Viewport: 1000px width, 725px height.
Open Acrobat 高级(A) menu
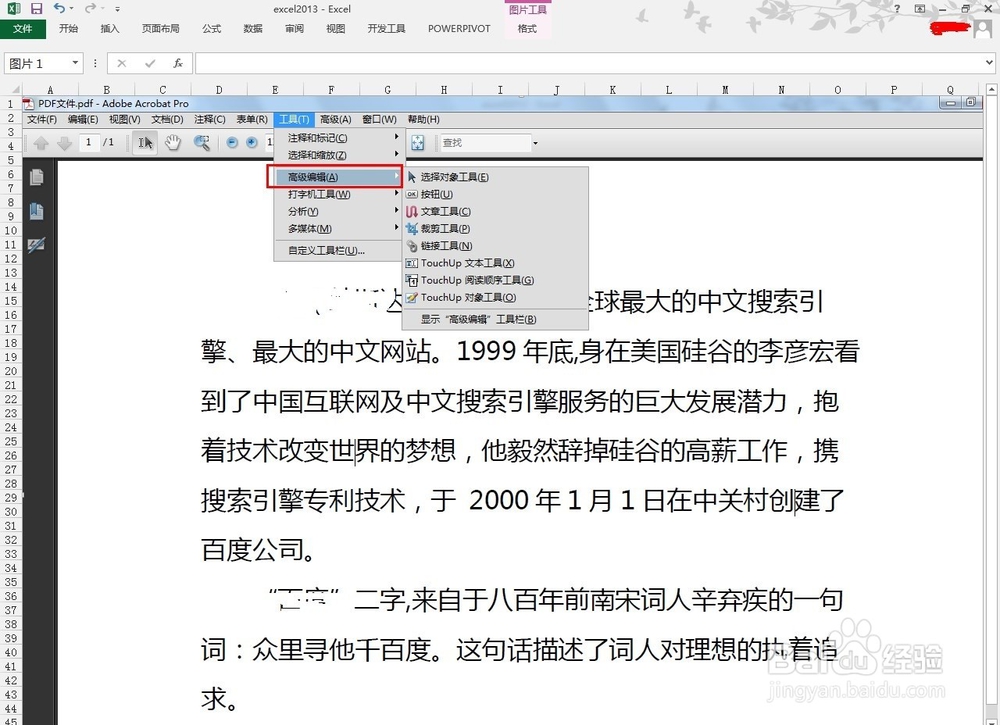(x=335, y=119)
